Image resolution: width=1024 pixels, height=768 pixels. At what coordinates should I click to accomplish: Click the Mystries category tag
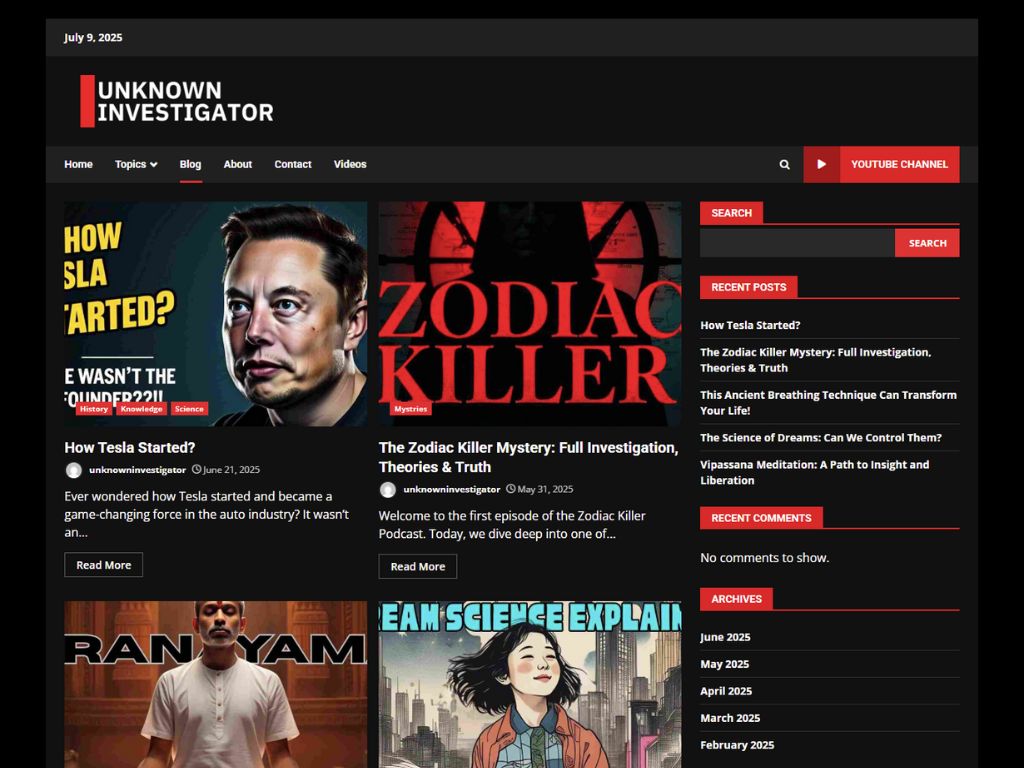pos(411,409)
